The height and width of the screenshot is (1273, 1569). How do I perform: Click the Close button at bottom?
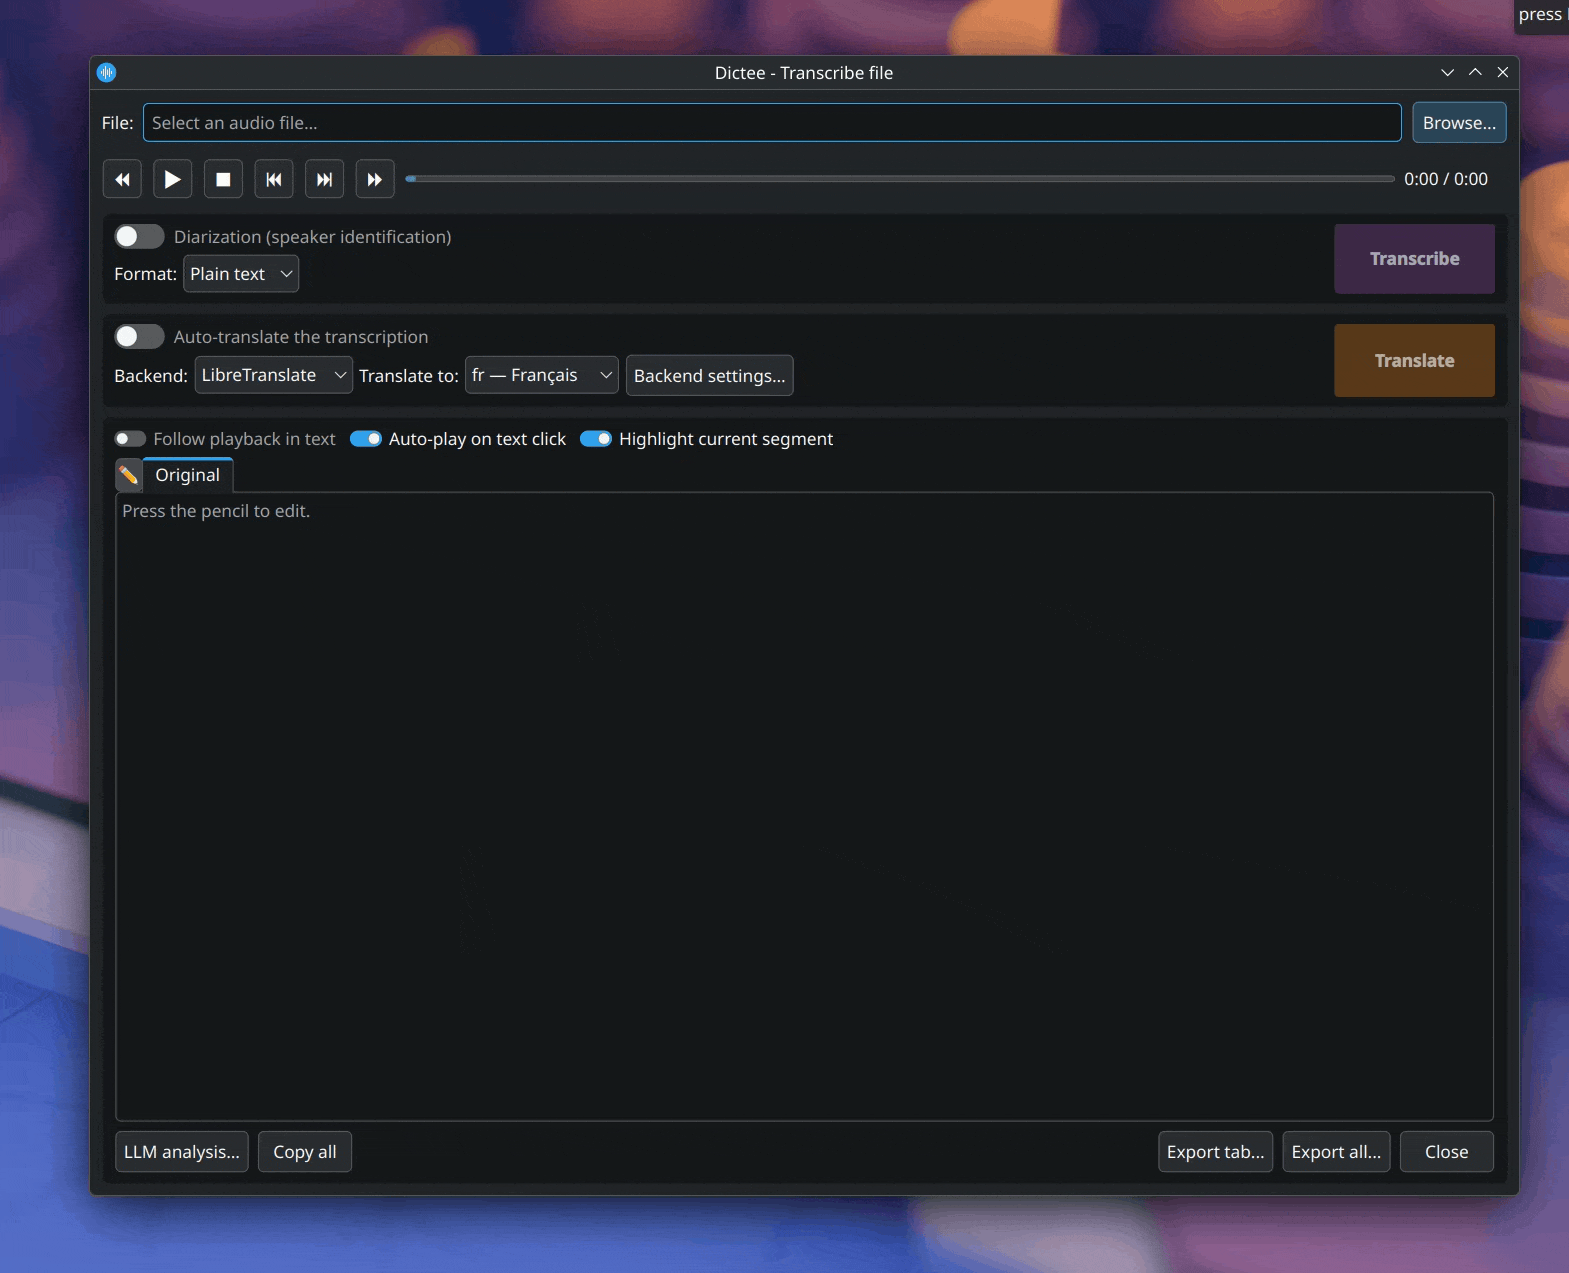coord(1446,1152)
